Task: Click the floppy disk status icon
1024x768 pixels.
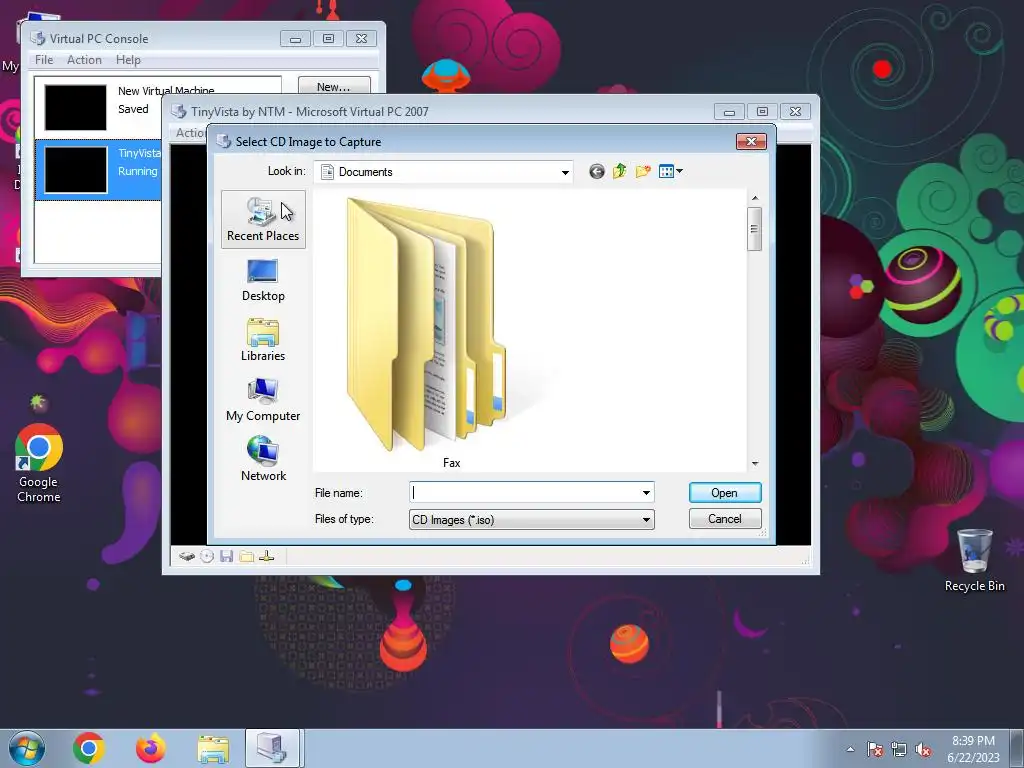Action: point(227,556)
